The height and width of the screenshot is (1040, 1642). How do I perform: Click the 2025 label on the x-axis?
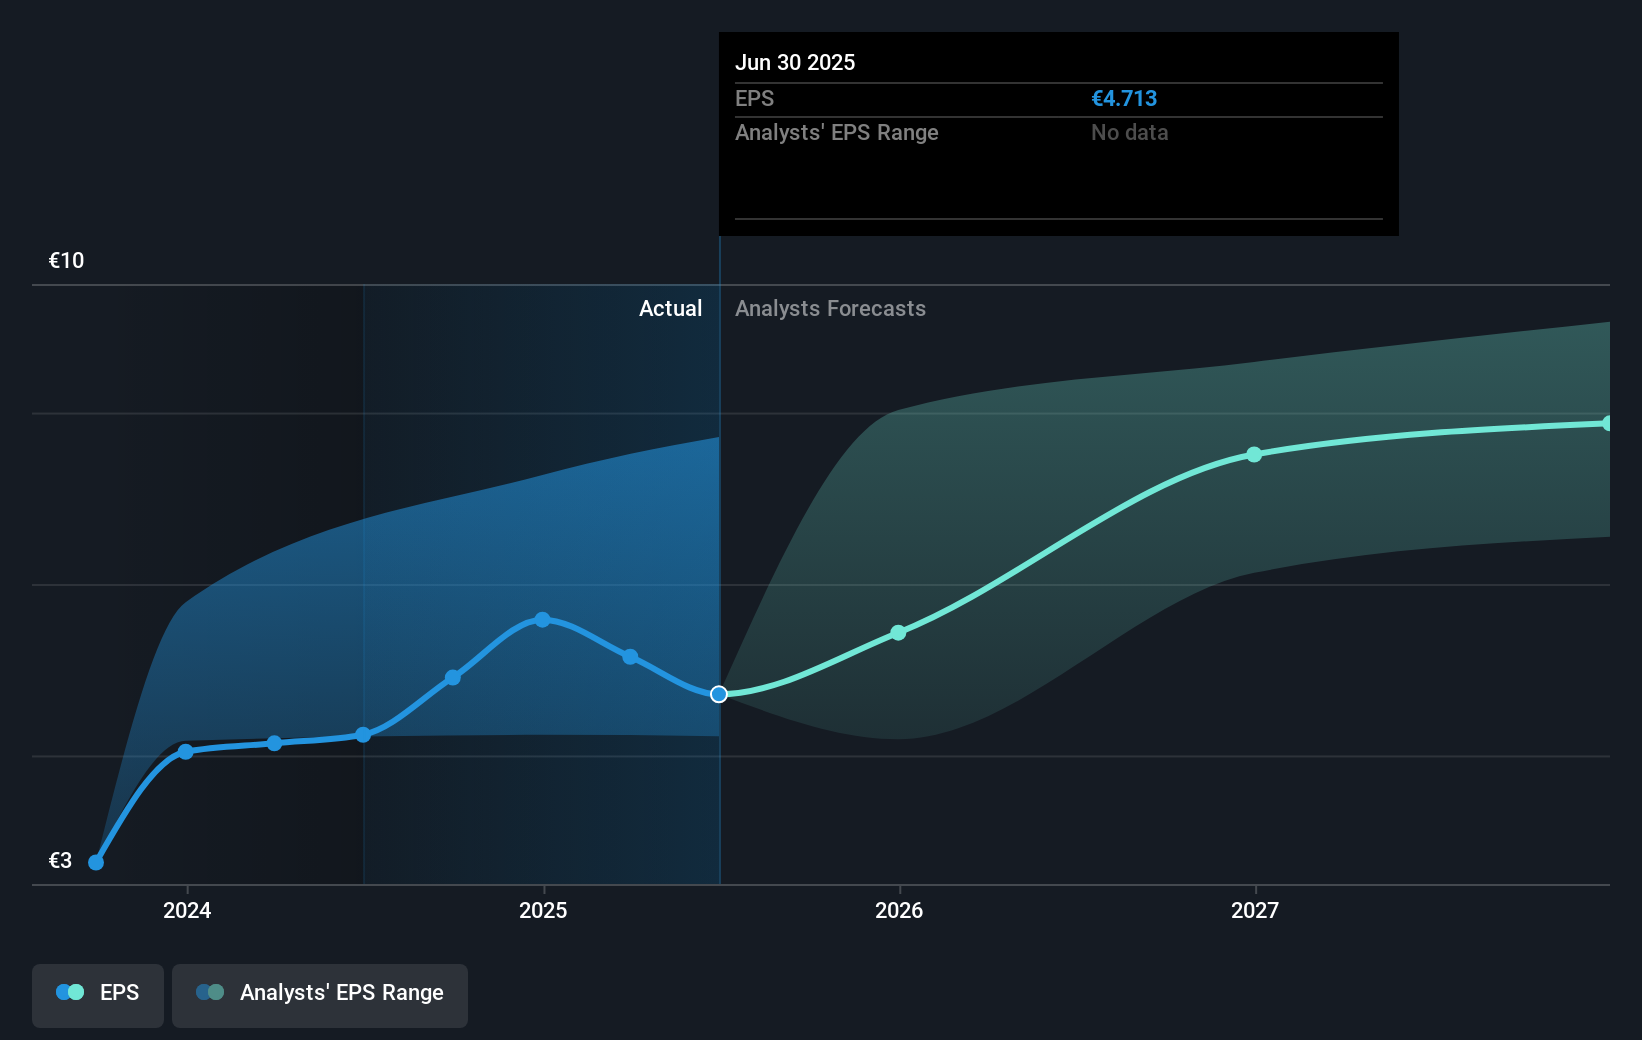[x=542, y=911]
